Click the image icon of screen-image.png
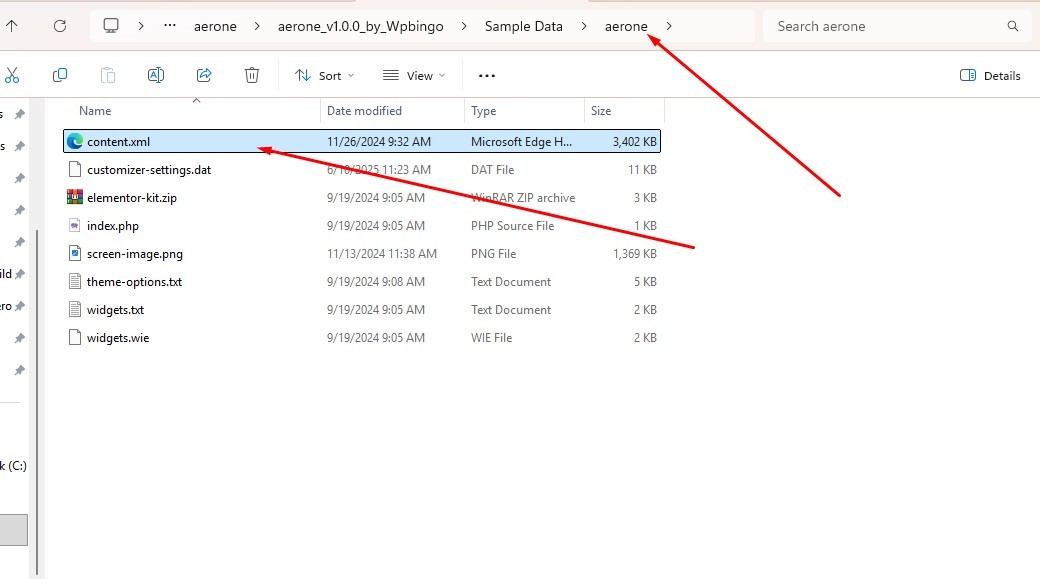 coord(75,253)
